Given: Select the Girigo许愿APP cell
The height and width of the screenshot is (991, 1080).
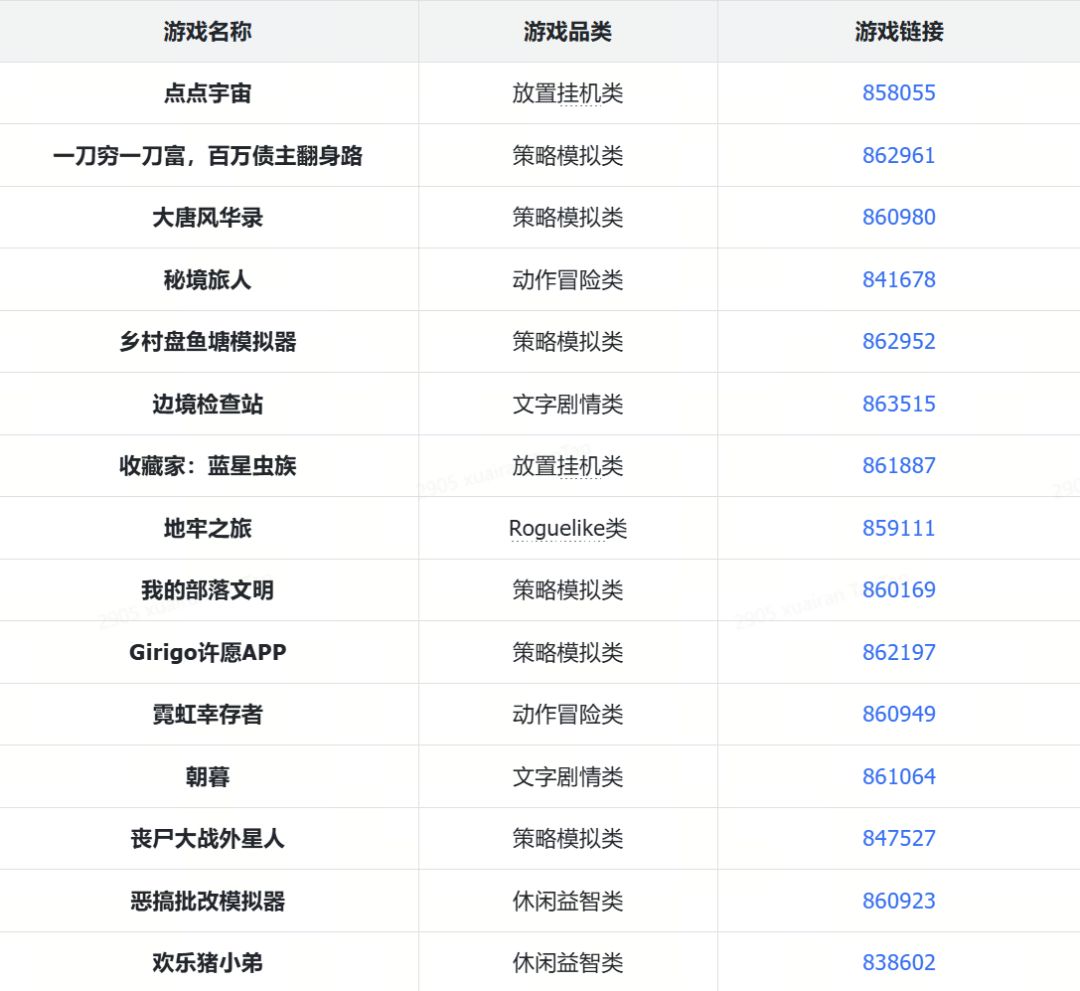Looking at the screenshot, I should pos(208,653).
